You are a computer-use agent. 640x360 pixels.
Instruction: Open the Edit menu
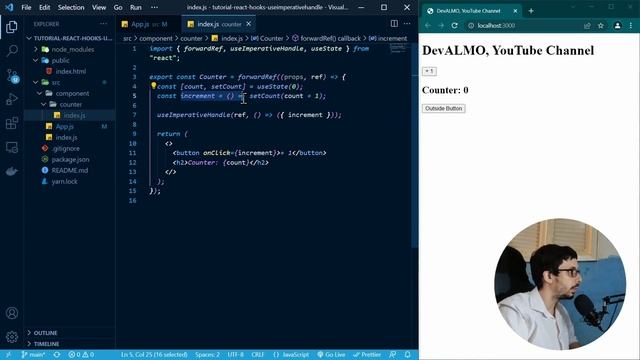coord(44,7)
